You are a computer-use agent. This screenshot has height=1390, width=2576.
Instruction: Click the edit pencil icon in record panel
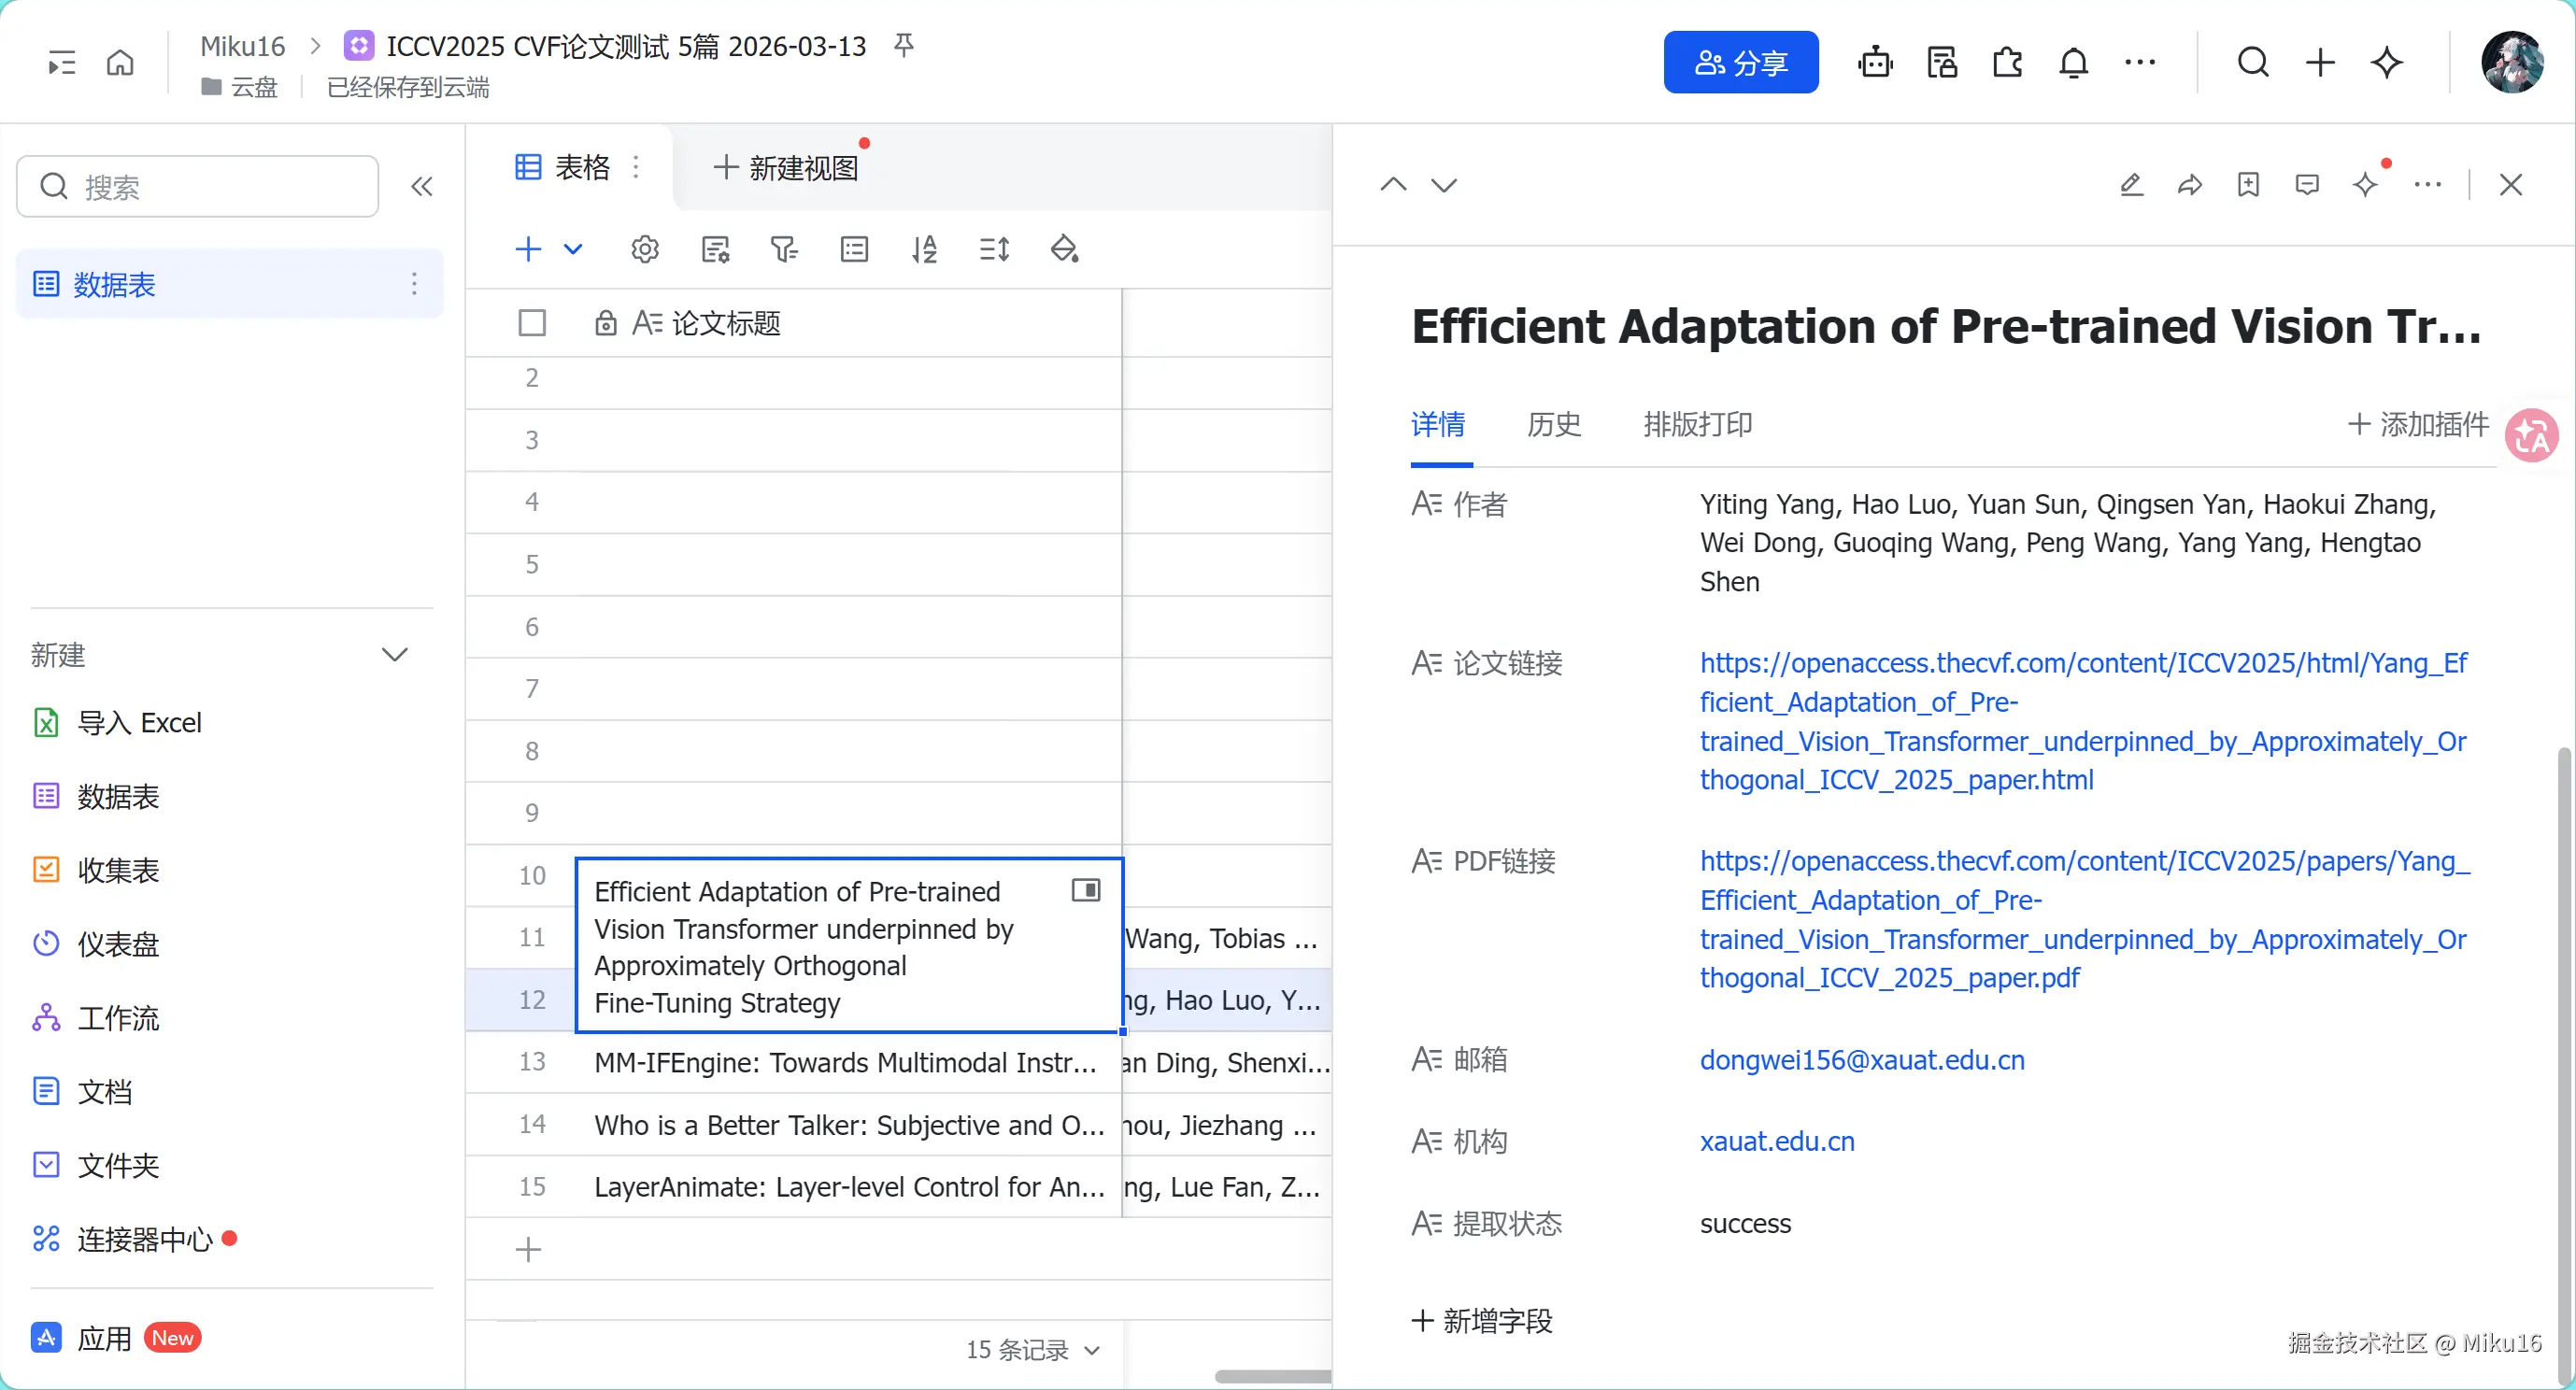tap(2131, 185)
